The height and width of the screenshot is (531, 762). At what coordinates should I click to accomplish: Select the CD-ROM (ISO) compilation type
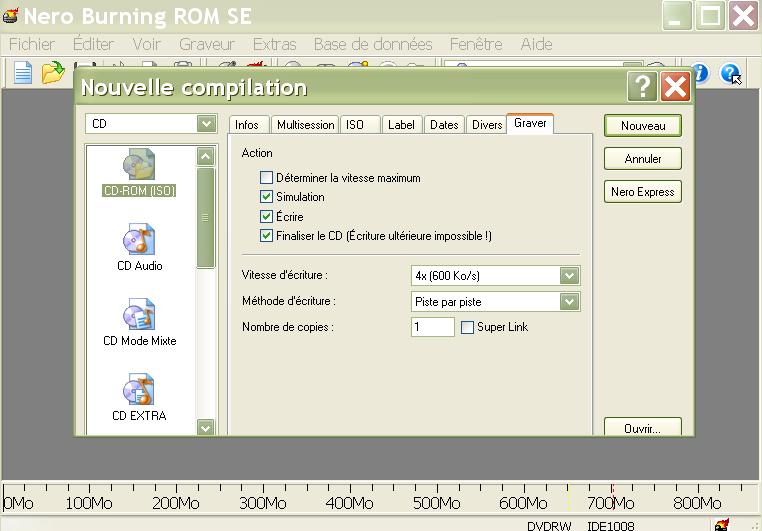(x=139, y=172)
